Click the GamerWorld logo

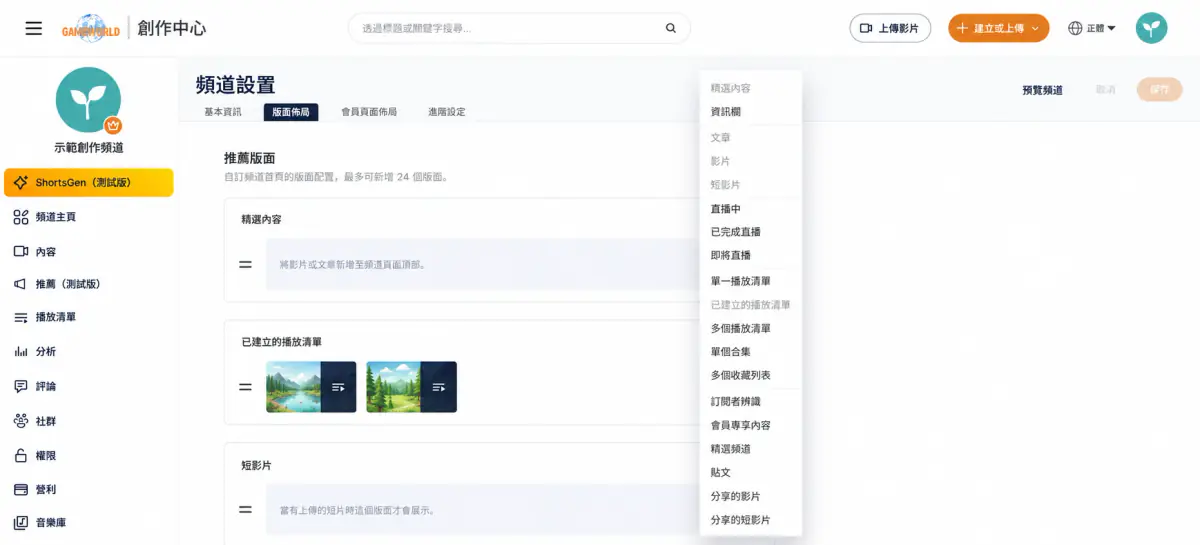tap(91, 28)
